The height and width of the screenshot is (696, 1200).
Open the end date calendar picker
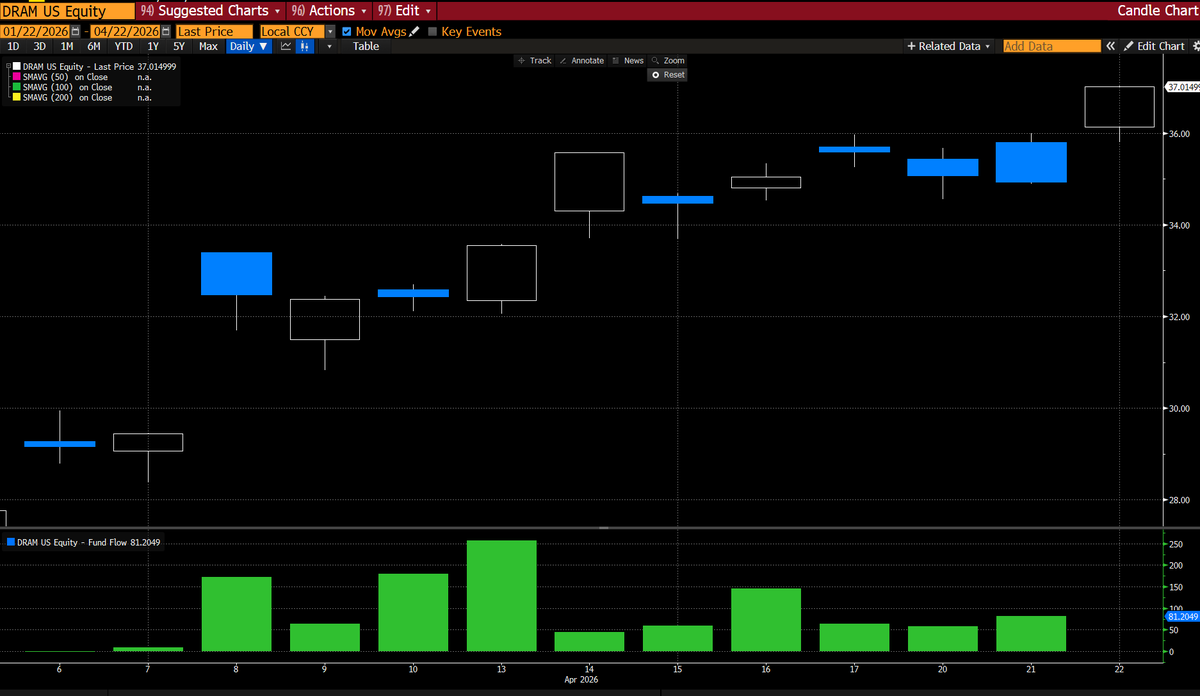click(165, 32)
